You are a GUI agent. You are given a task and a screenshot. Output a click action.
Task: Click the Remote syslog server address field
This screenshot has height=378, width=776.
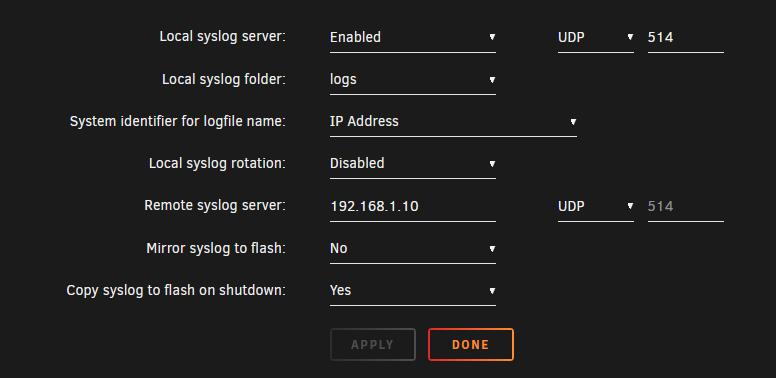(413, 206)
